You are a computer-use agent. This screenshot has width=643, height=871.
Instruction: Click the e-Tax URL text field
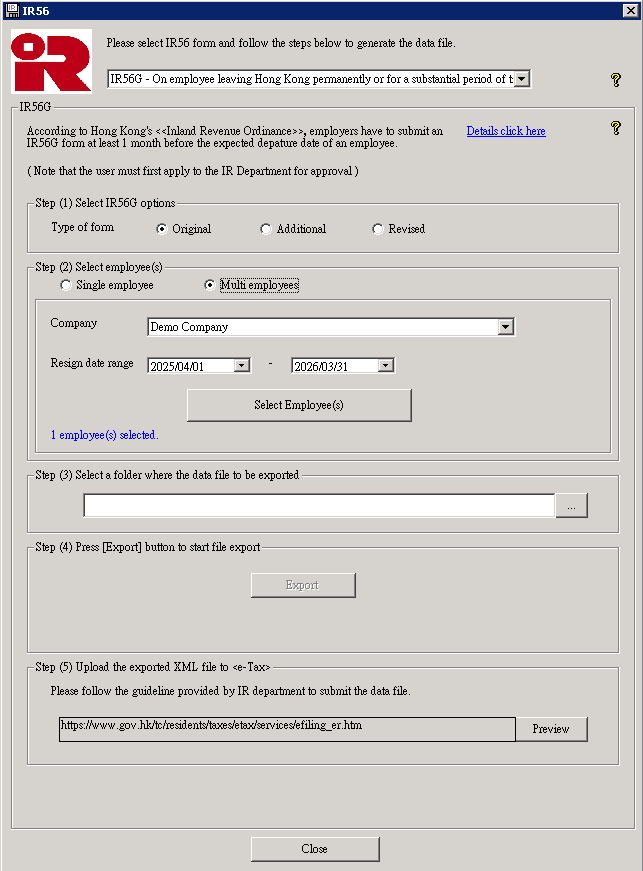click(287, 728)
